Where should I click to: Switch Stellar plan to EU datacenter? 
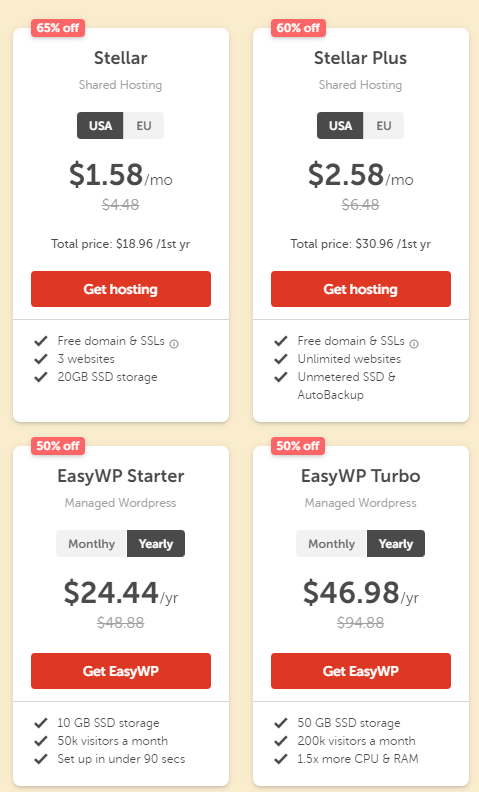pyautogui.click(x=143, y=125)
